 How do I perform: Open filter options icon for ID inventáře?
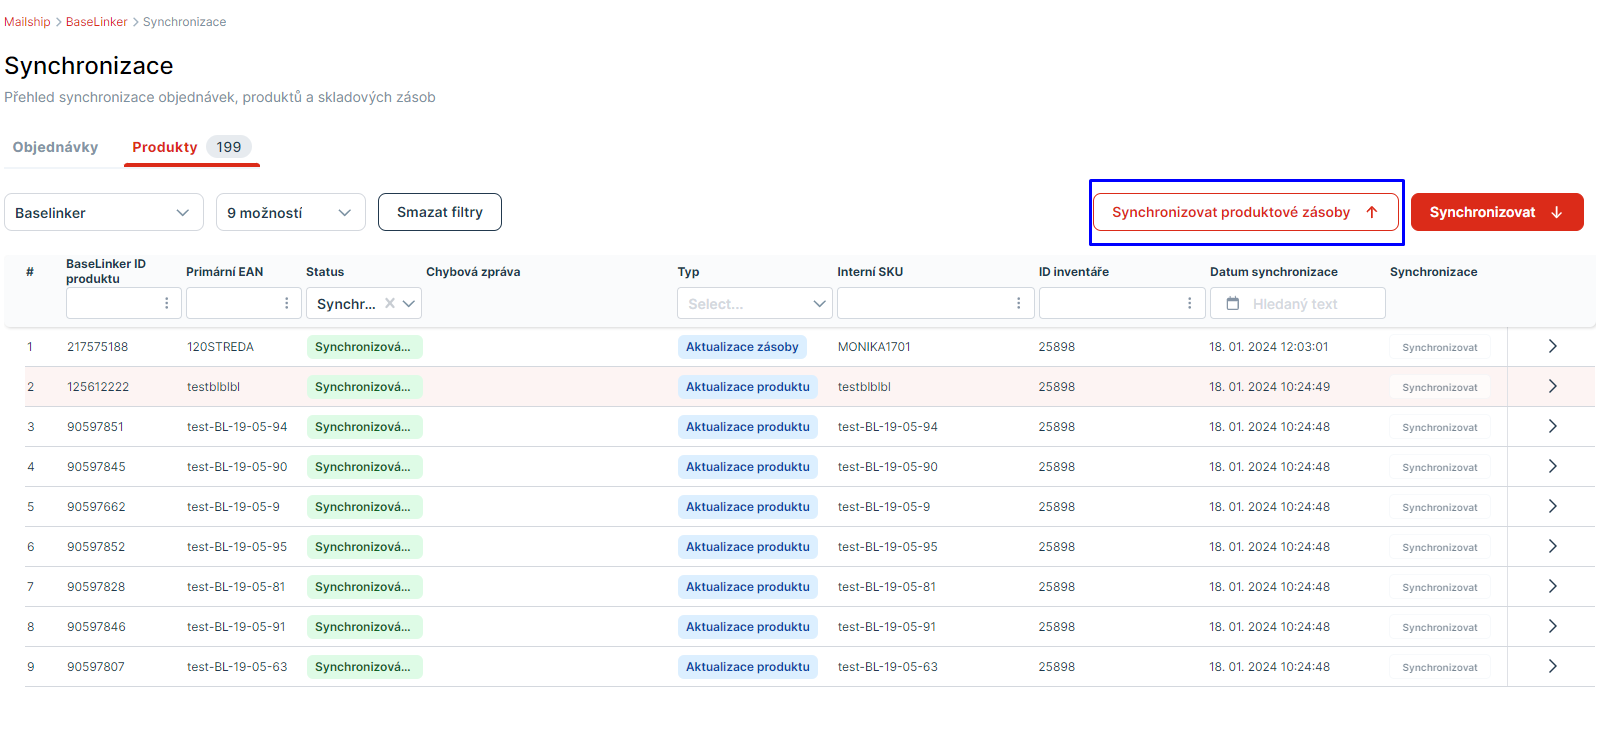(x=1189, y=303)
